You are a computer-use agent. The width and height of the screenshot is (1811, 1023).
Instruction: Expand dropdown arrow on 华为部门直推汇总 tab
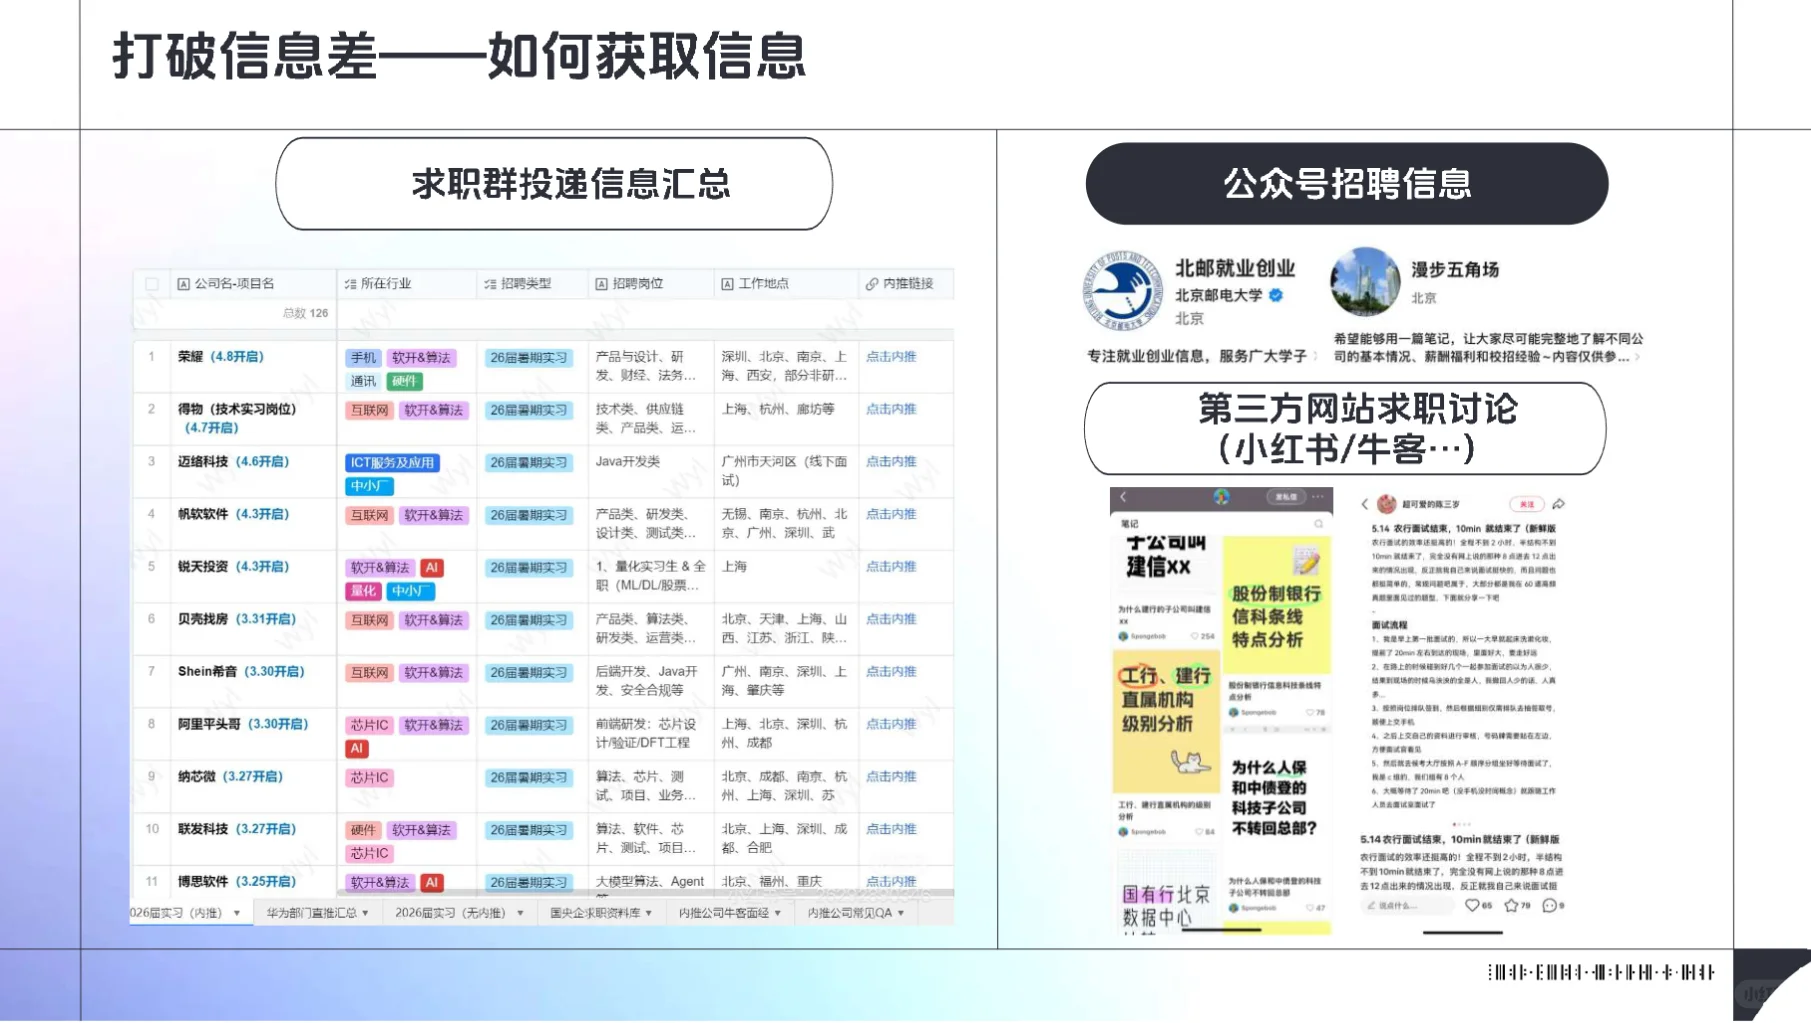(365, 913)
